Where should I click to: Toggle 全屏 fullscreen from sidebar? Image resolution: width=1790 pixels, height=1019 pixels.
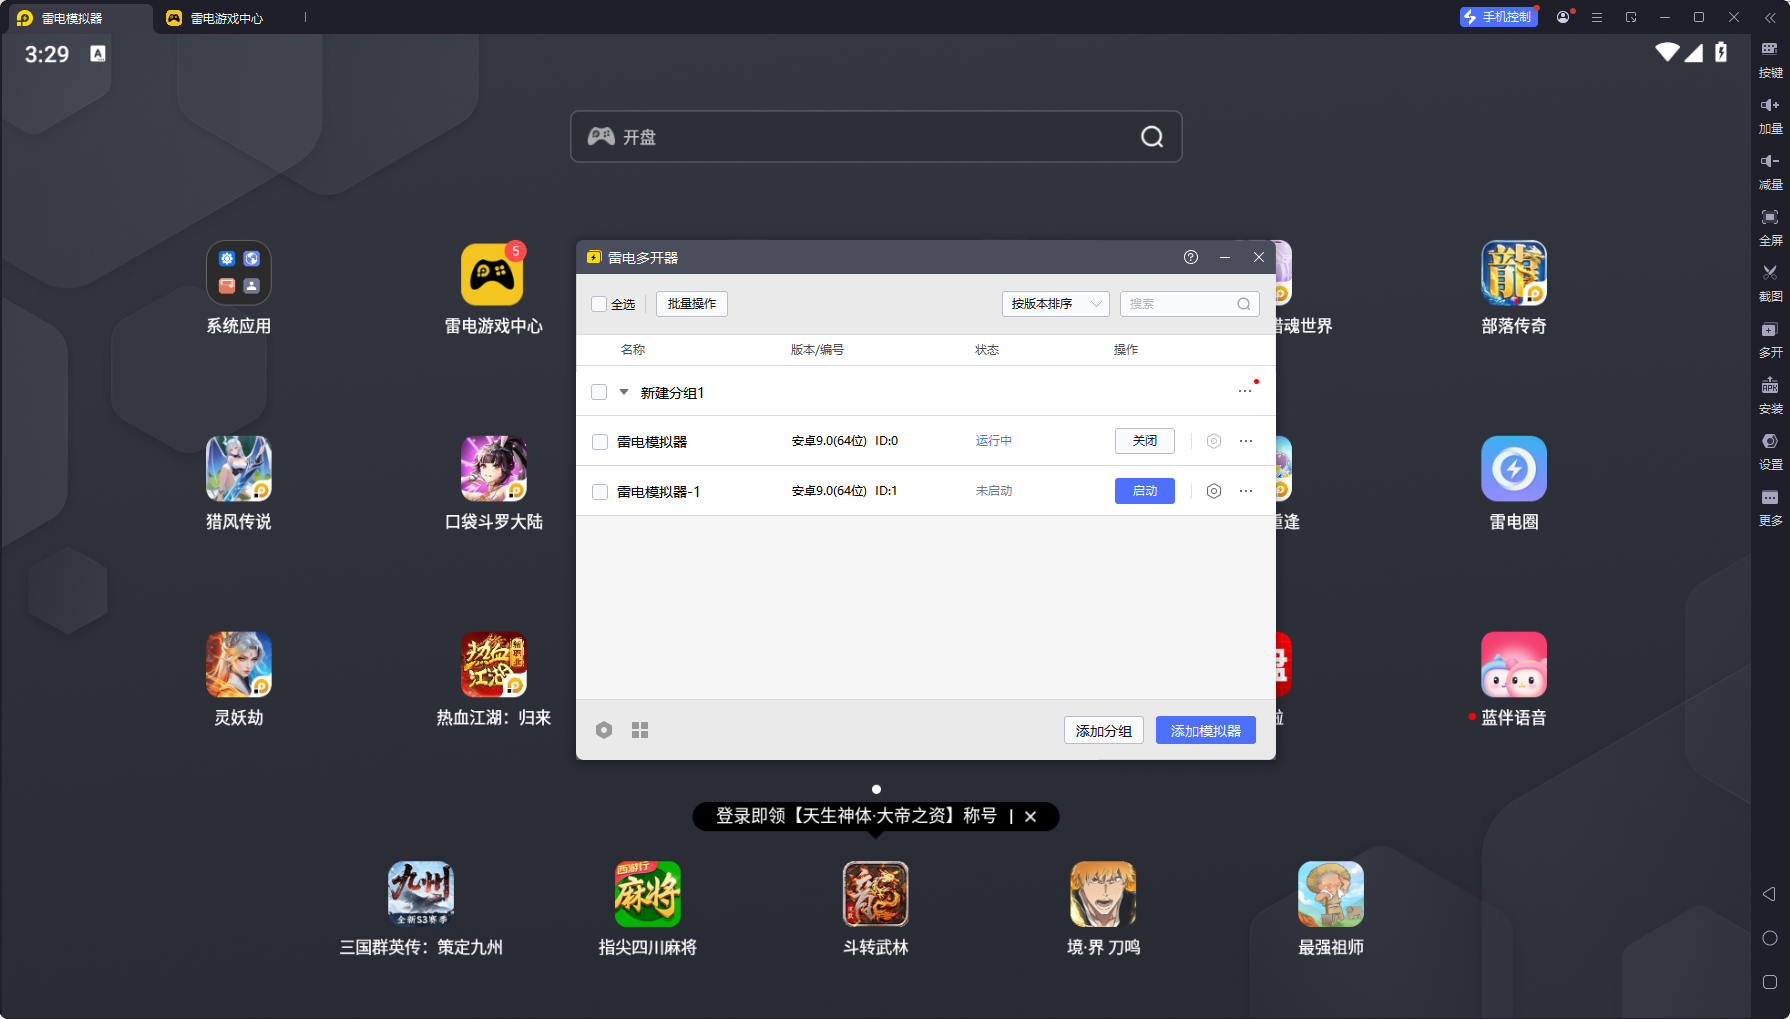(x=1770, y=228)
